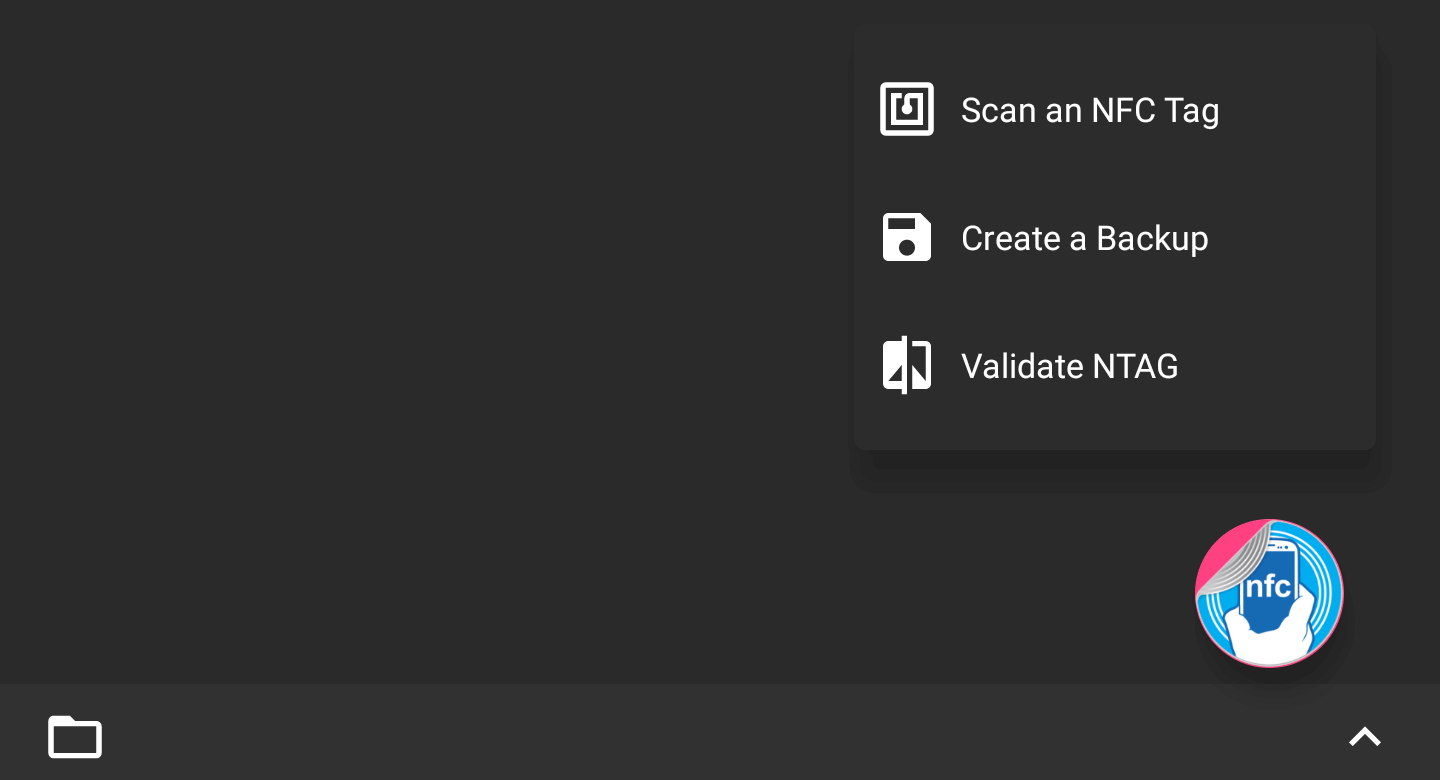Dismiss the menu by clicking empty background
1440x780 pixels.
coord(400,350)
